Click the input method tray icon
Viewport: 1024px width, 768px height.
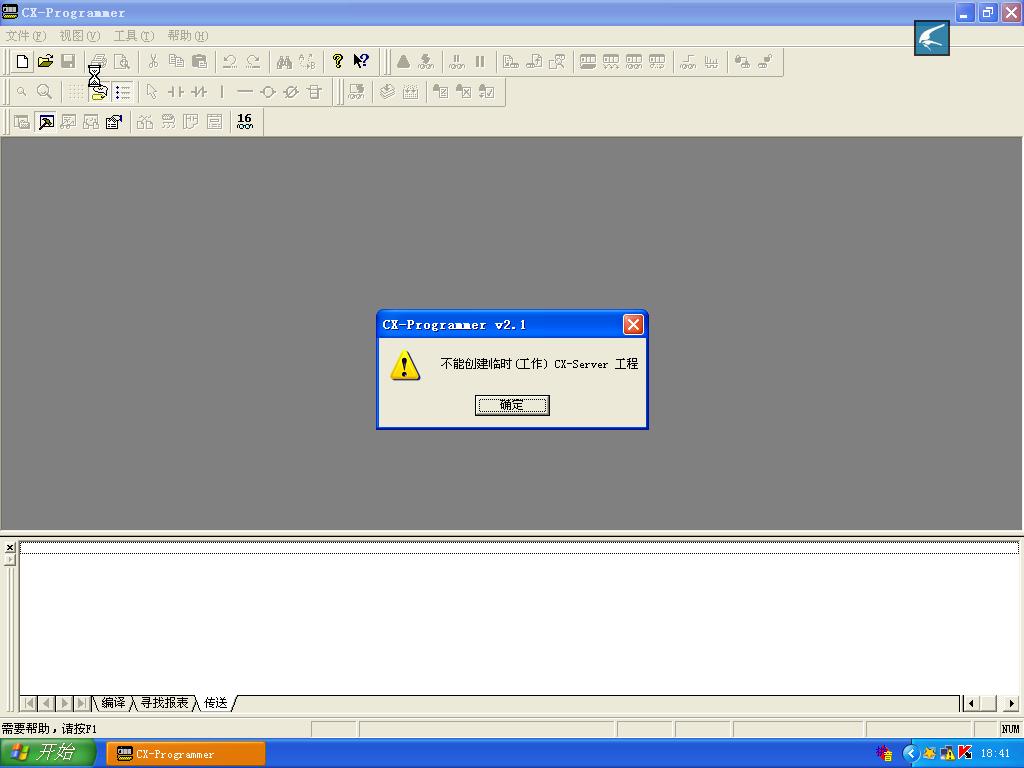click(x=884, y=754)
